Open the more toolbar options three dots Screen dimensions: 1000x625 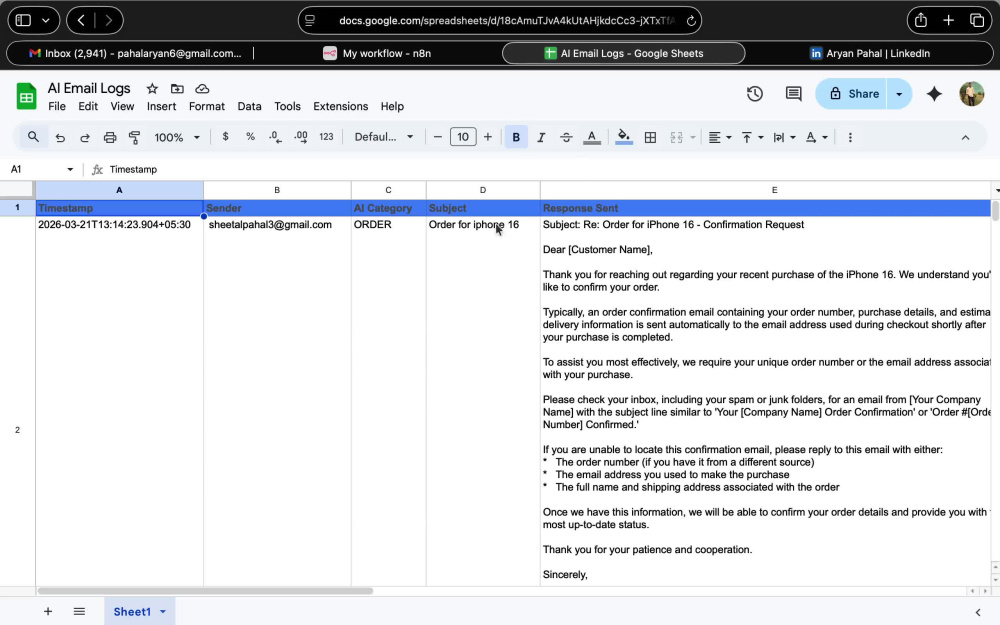(849, 137)
